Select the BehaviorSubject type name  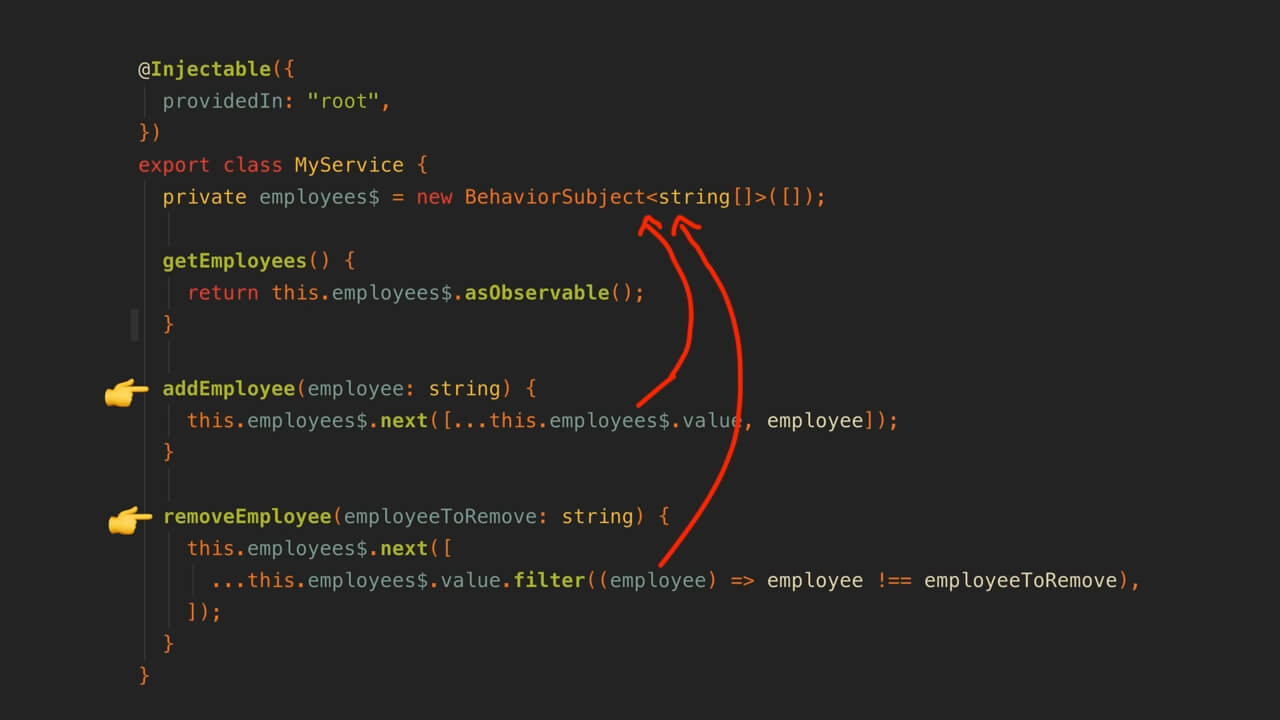pyautogui.click(x=555, y=197)
